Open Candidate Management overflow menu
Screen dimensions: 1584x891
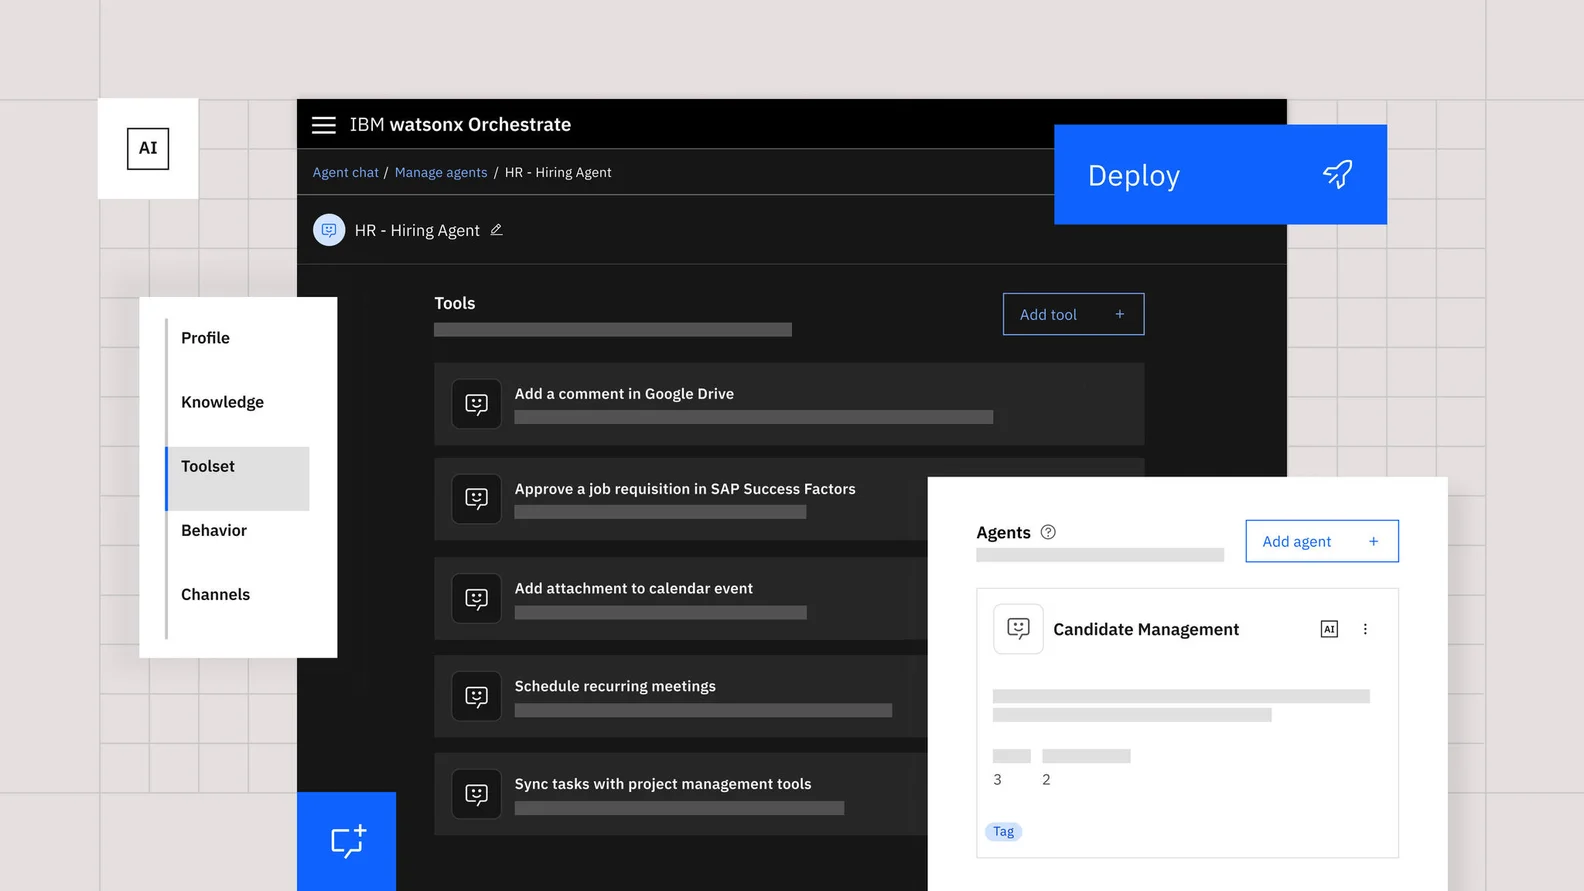click(1365, 629)
